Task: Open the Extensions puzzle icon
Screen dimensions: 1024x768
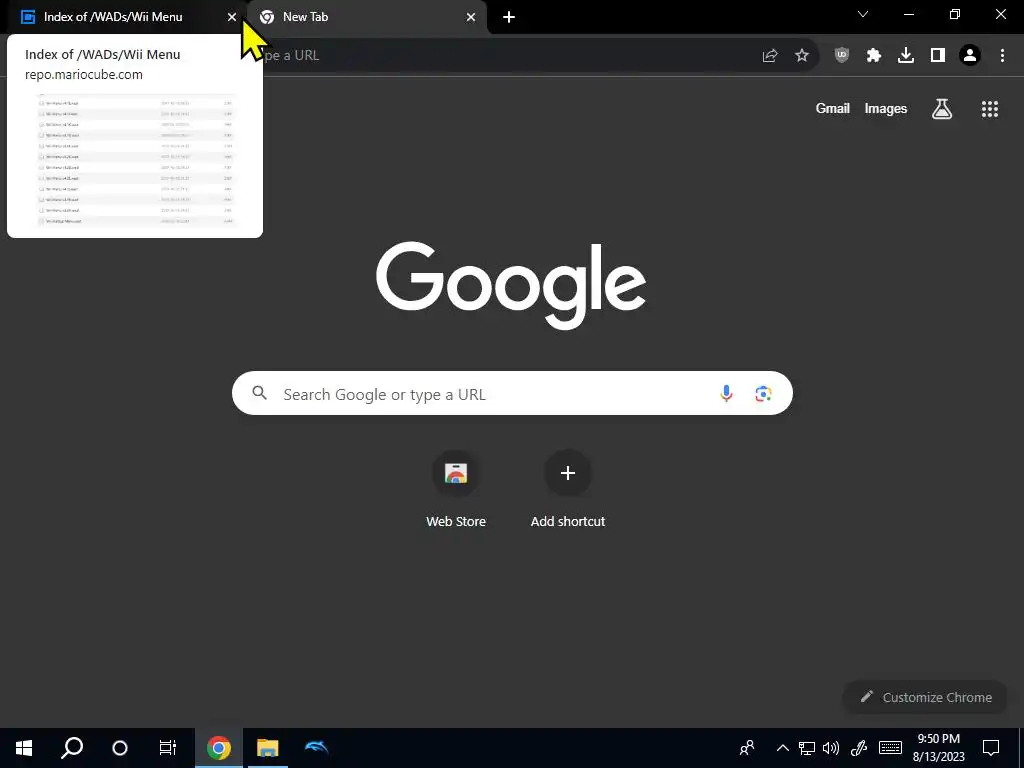Action: (874, 56)
